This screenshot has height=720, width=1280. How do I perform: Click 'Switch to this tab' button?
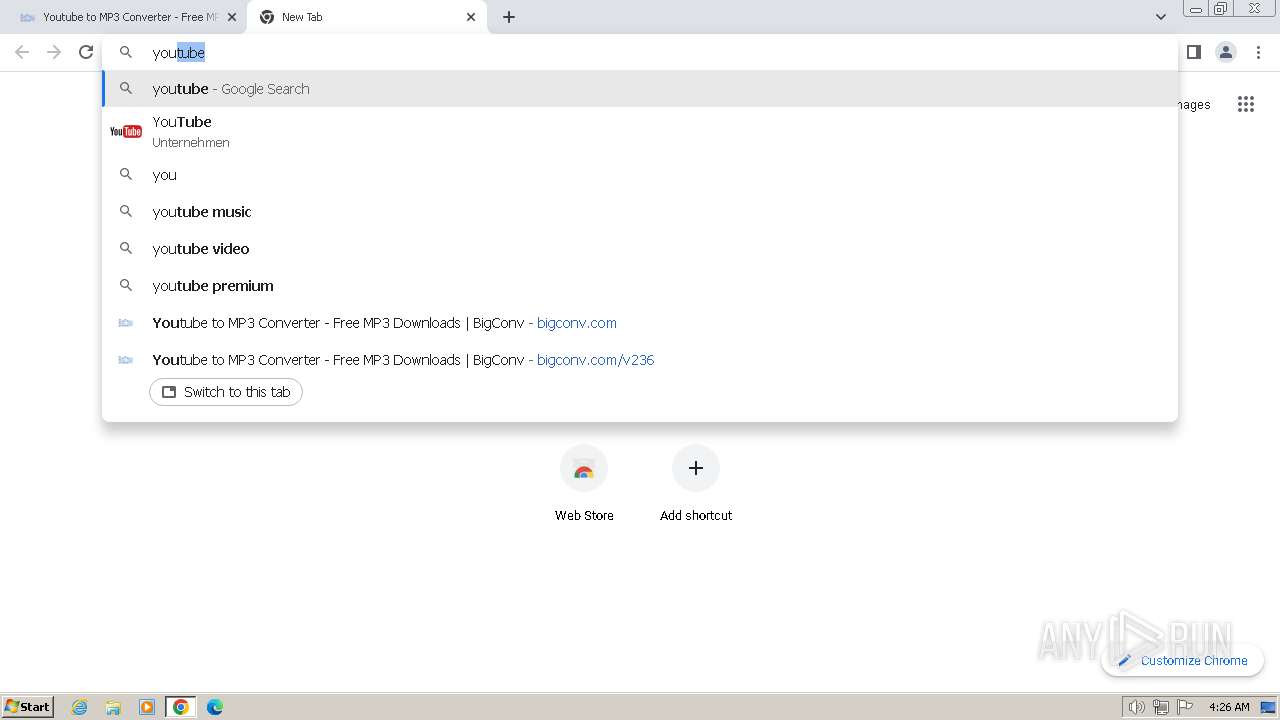coord(226,392)
